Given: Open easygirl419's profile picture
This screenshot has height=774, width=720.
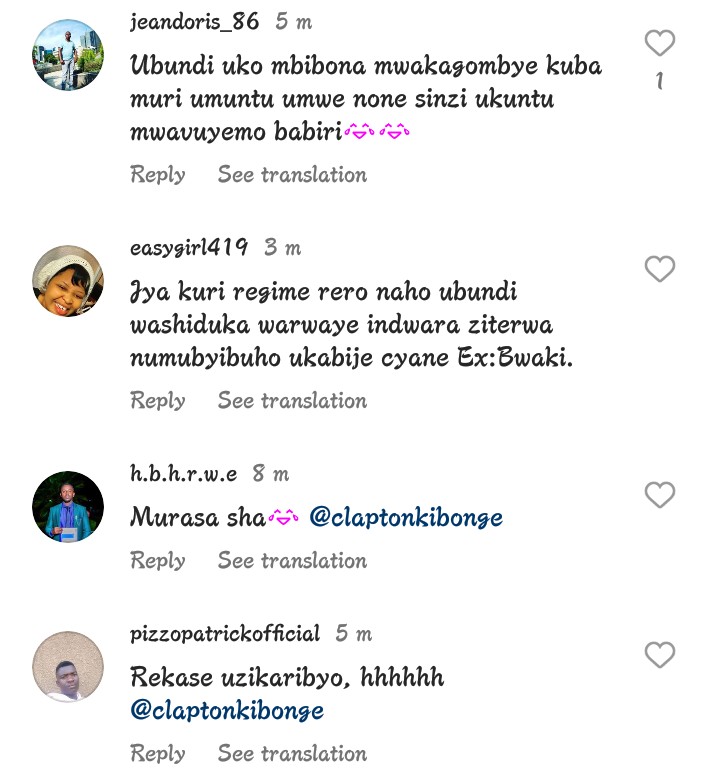Looking at the screenshot, I should coord(68,281).
